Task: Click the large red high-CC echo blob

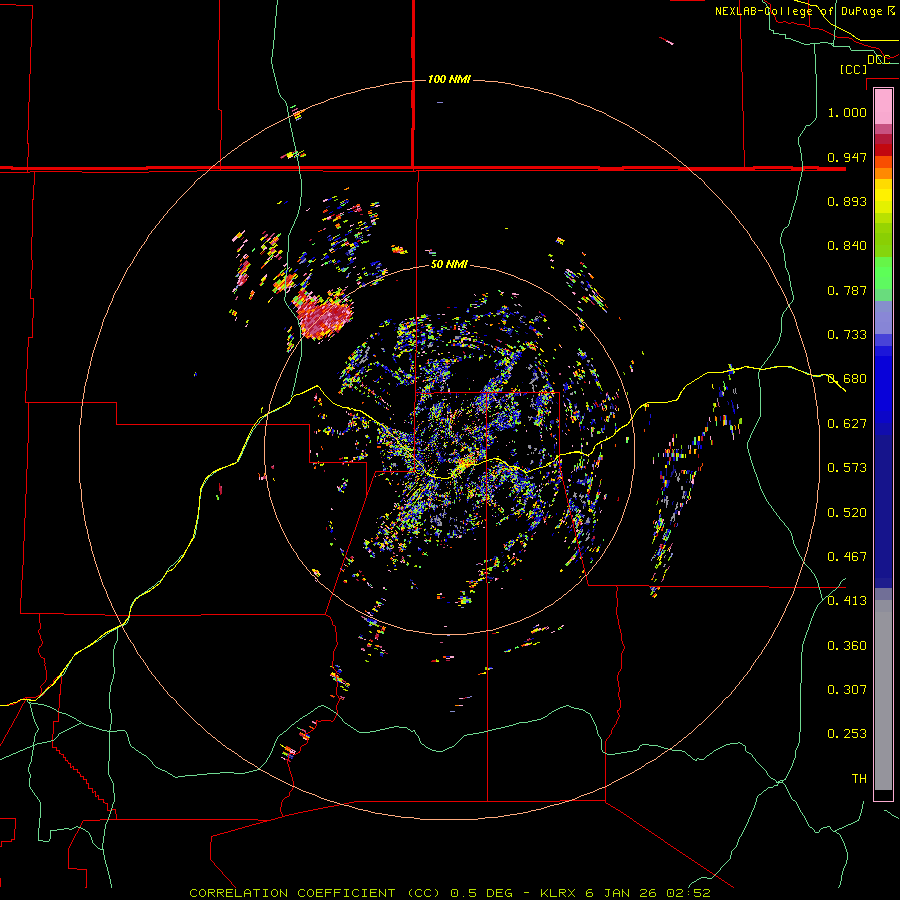Action: 323,315
